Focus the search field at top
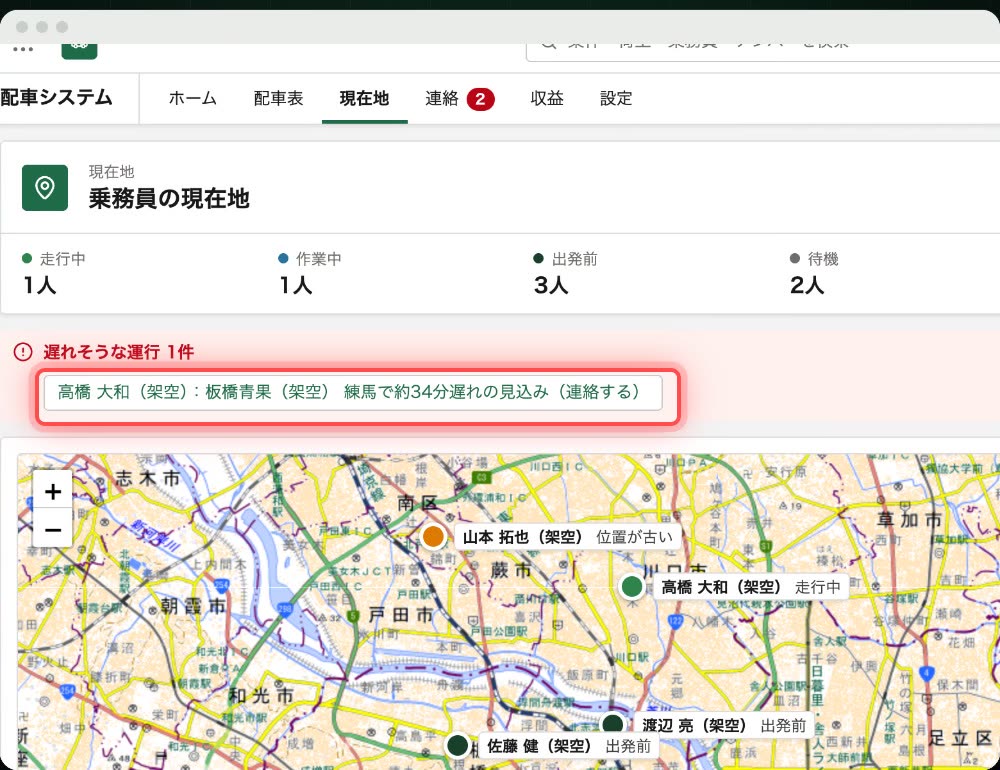This screenshot has width=1000, height=770. pyautogui.click(x=763, y=51)
